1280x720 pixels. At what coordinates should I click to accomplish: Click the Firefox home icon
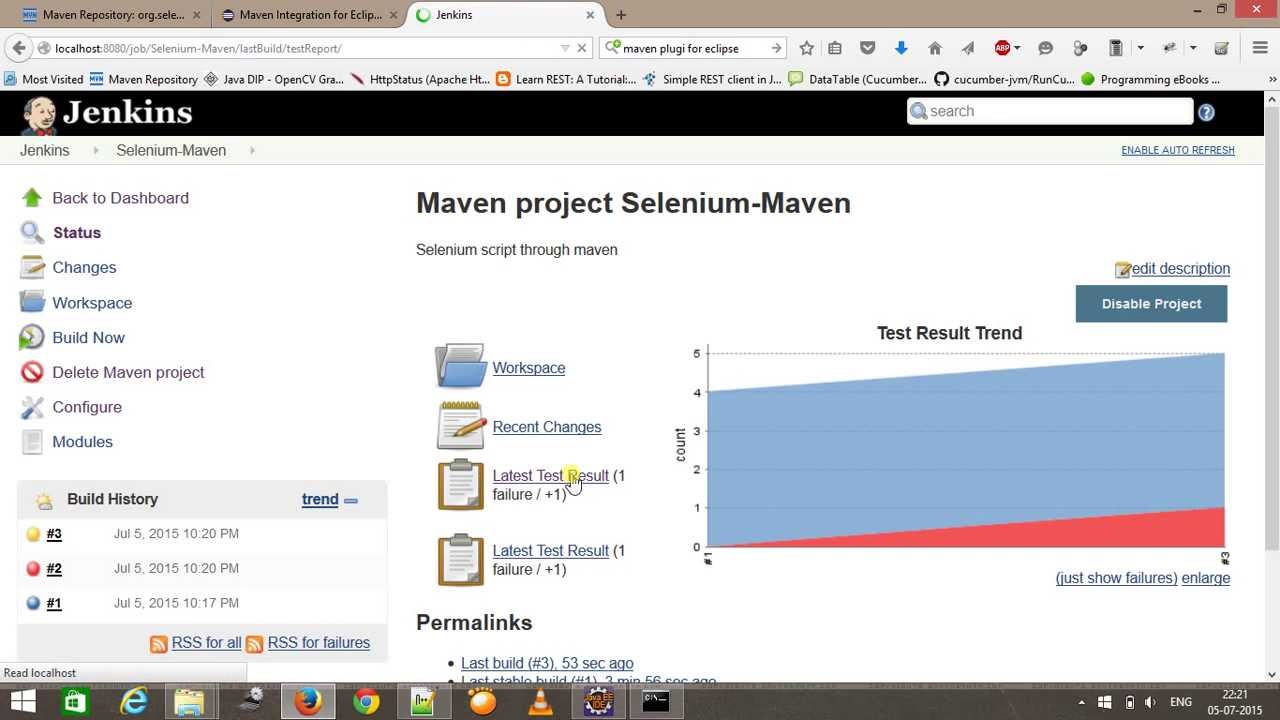(935, 48)
